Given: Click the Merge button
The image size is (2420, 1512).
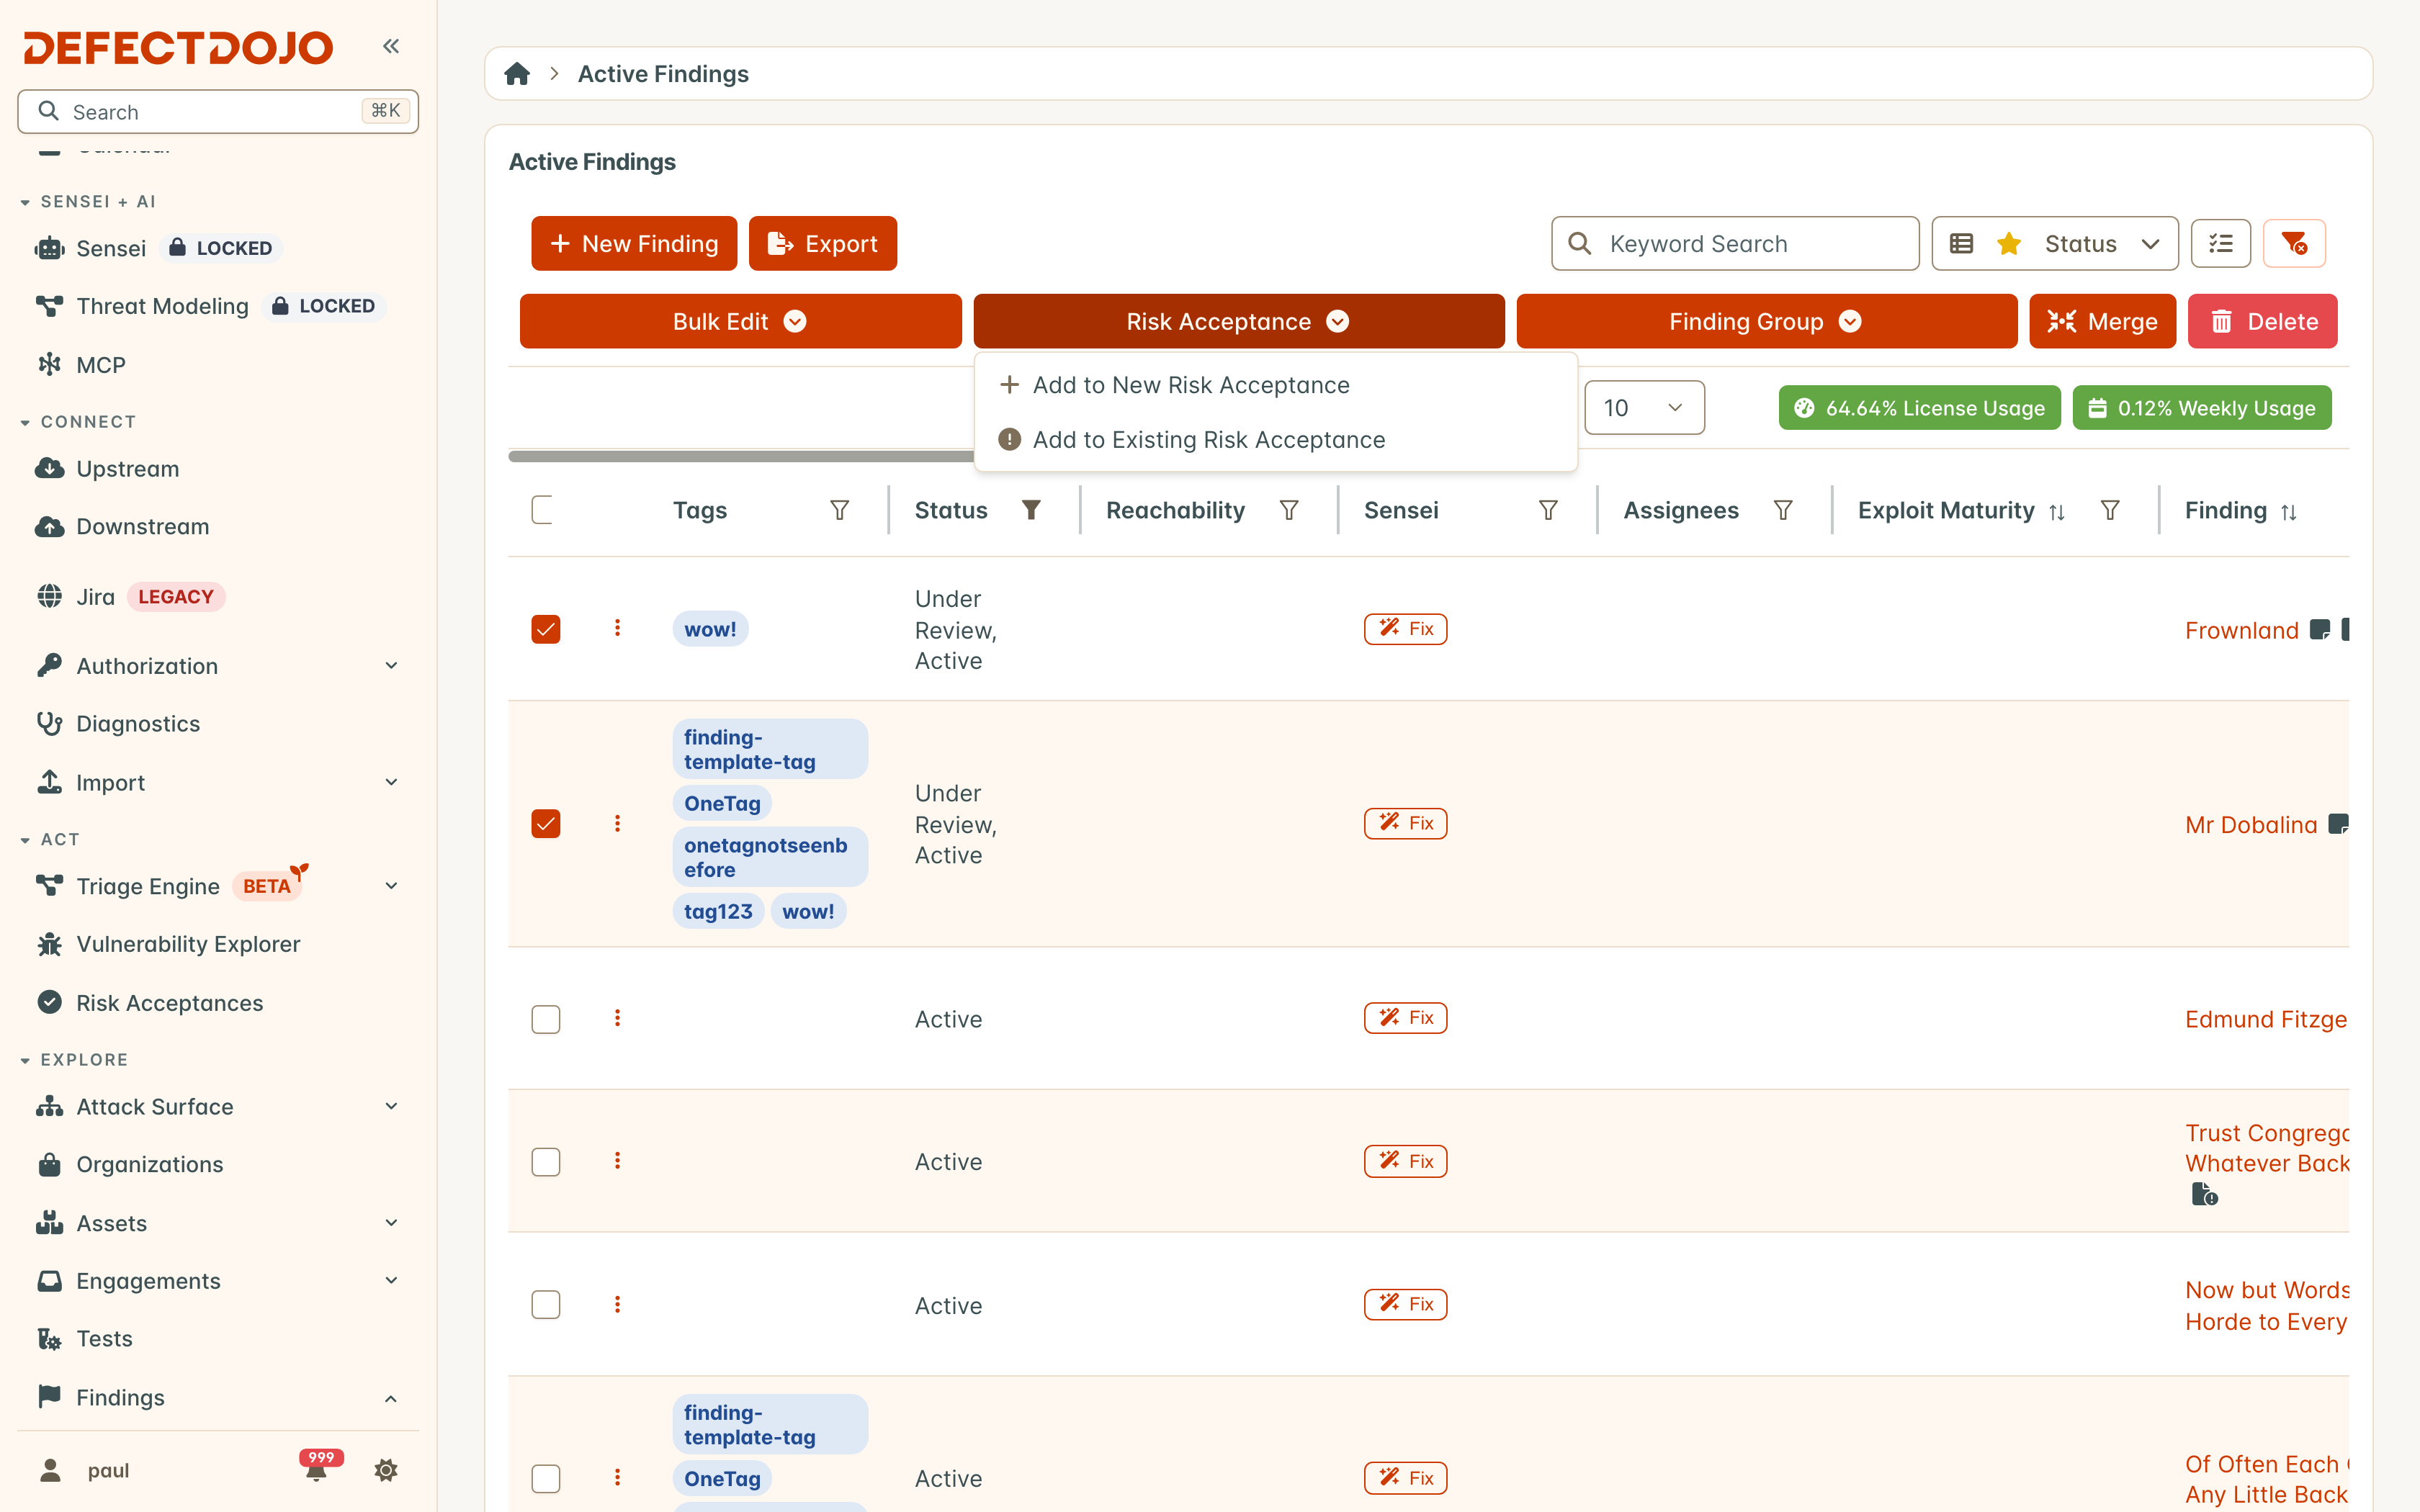Looking at the screenshot, I should coord(2102,321).
